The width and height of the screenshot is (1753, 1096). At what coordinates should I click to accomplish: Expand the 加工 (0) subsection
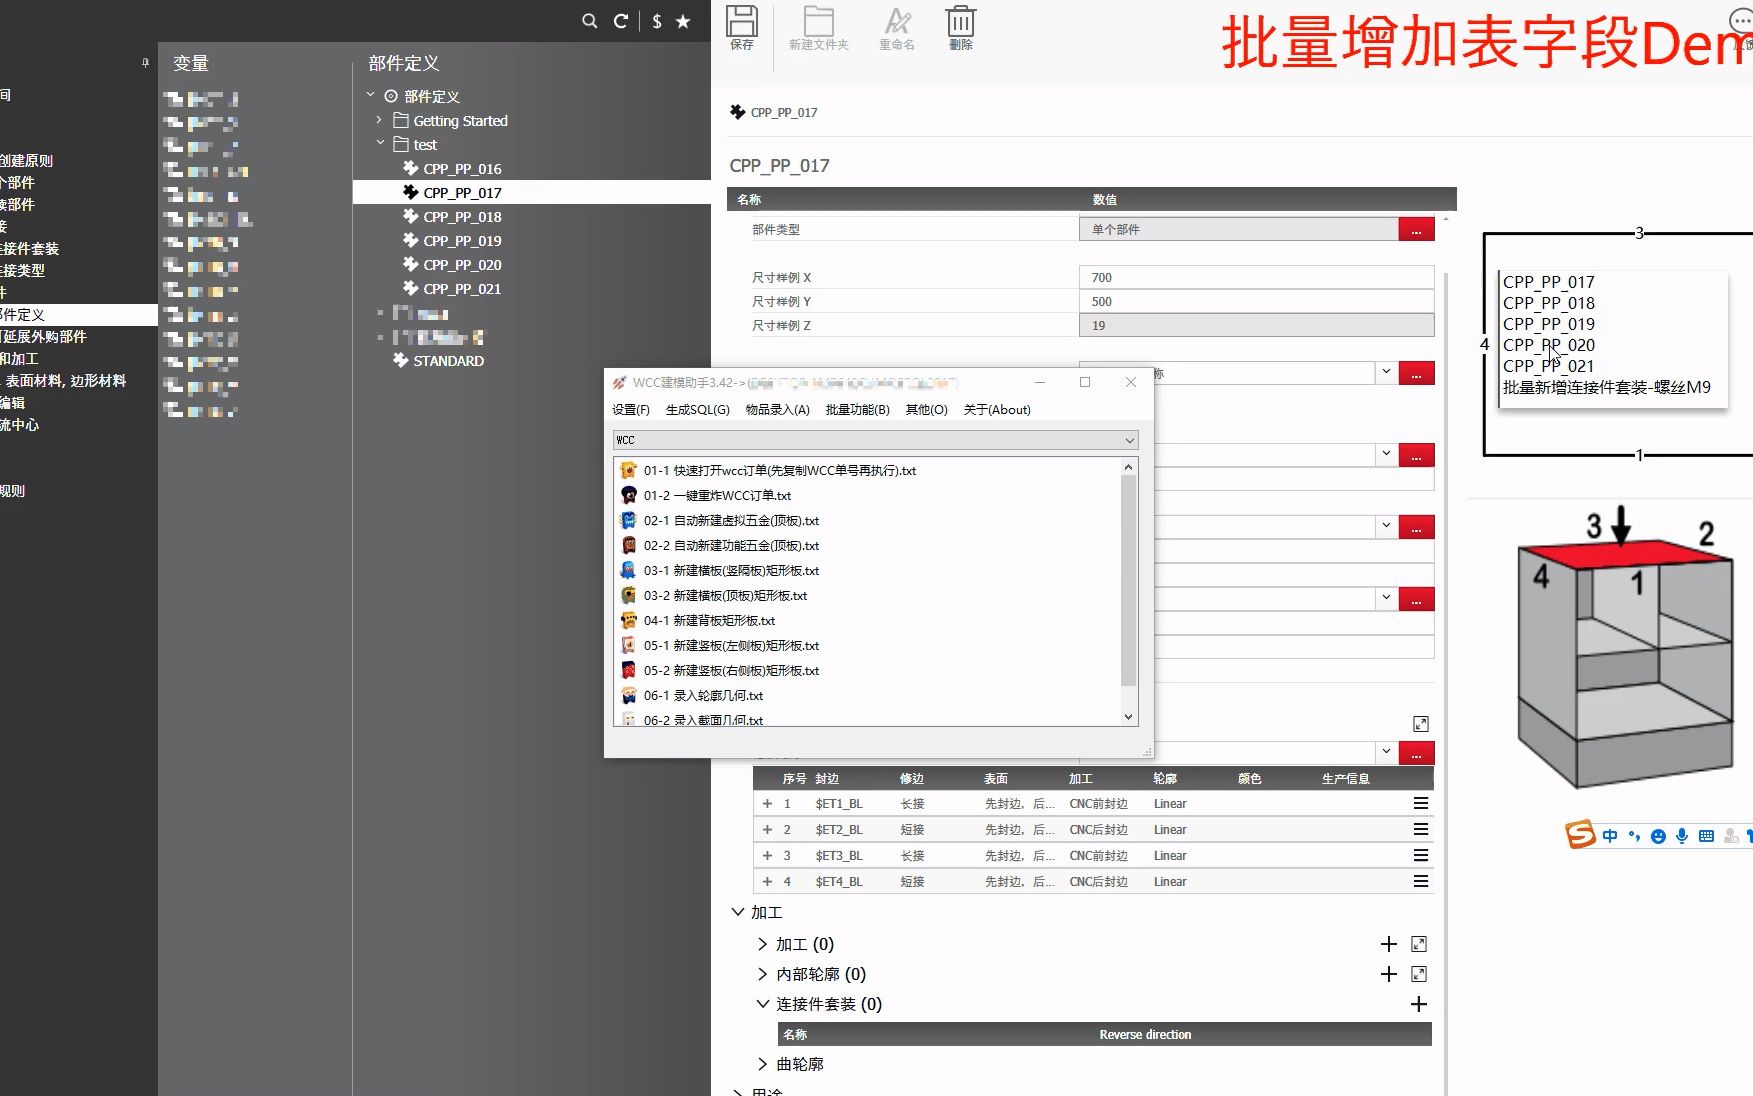point(762,944)
